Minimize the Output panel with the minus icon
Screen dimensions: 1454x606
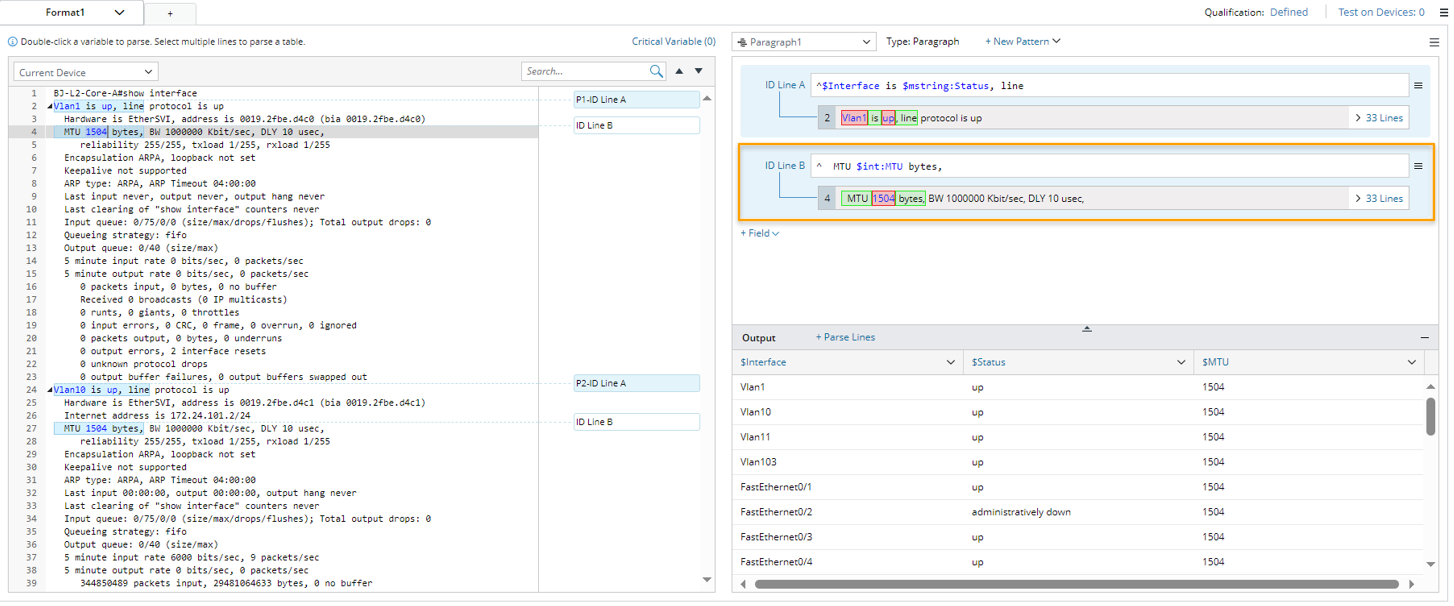(1425, 338)
